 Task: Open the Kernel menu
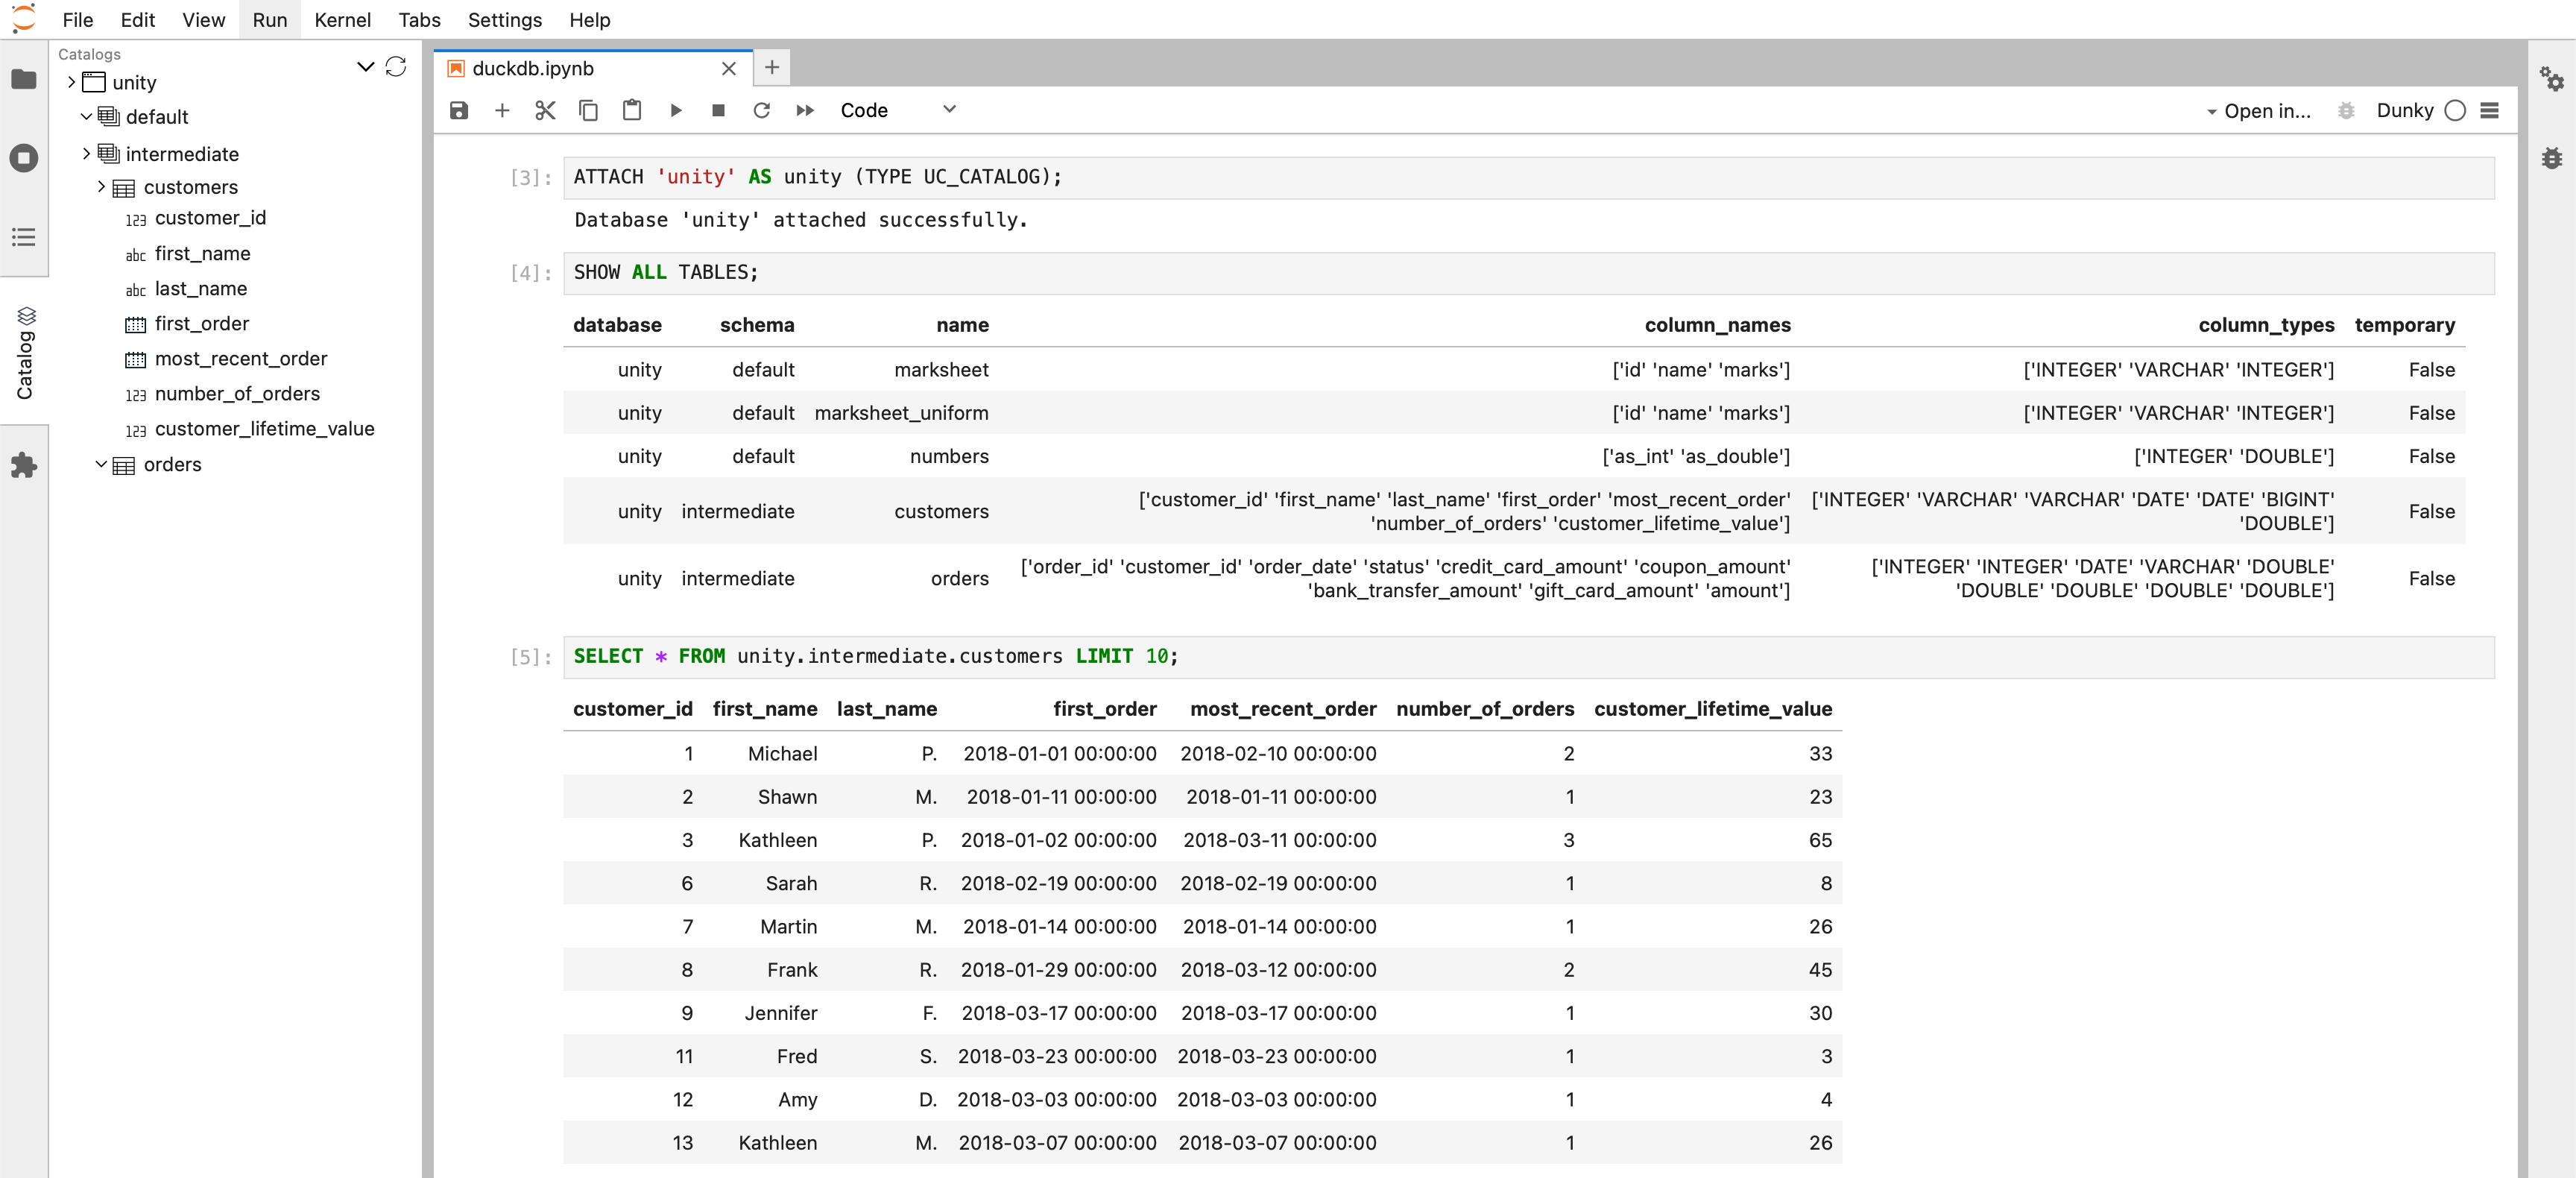342,20
